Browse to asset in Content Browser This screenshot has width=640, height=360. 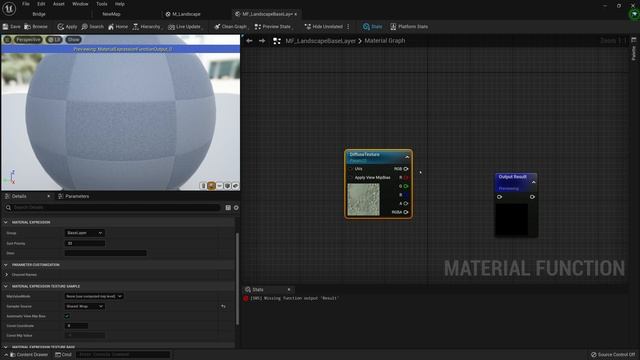click(36, 27)
